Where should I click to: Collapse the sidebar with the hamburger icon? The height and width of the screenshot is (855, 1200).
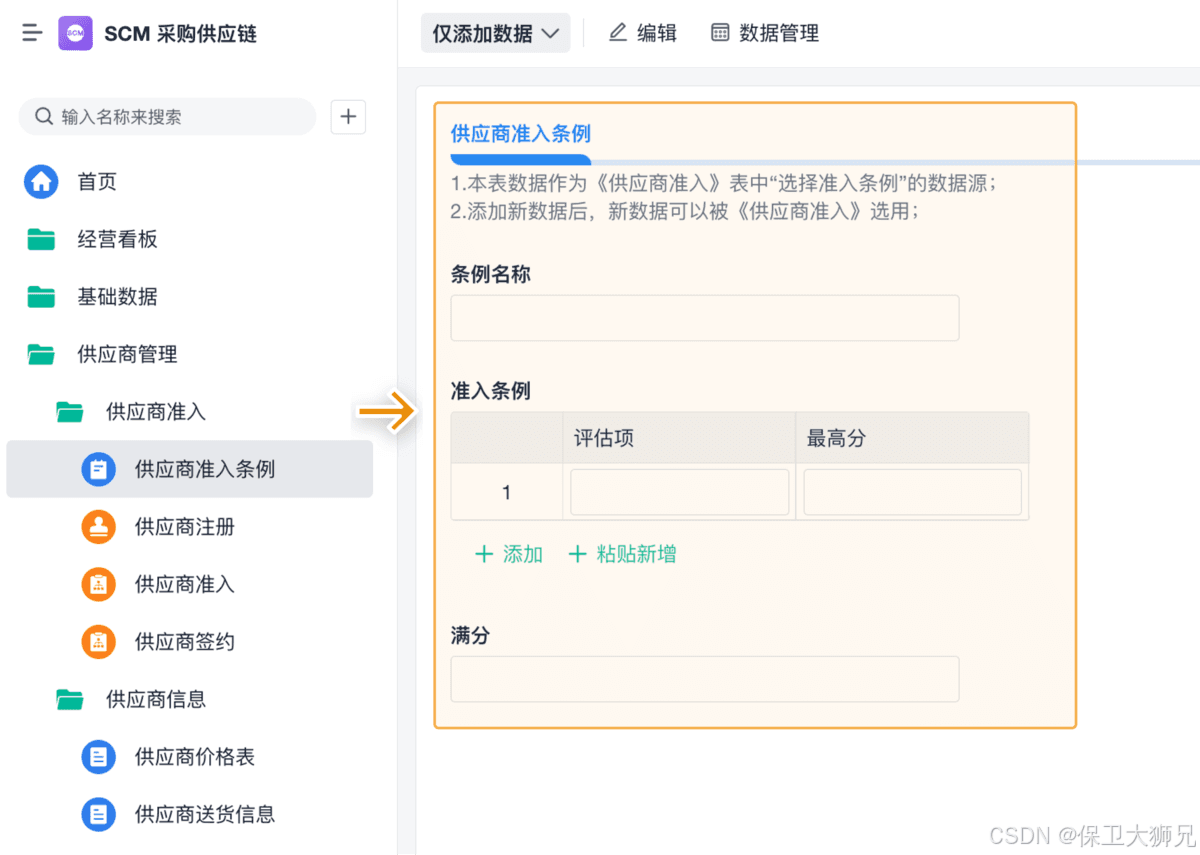(32, 33)
